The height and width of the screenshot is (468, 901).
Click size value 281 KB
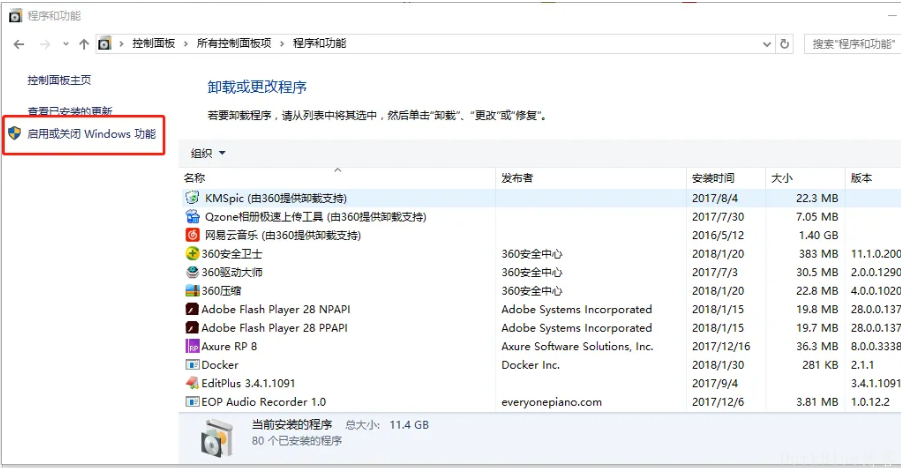(x=820, y=365)
